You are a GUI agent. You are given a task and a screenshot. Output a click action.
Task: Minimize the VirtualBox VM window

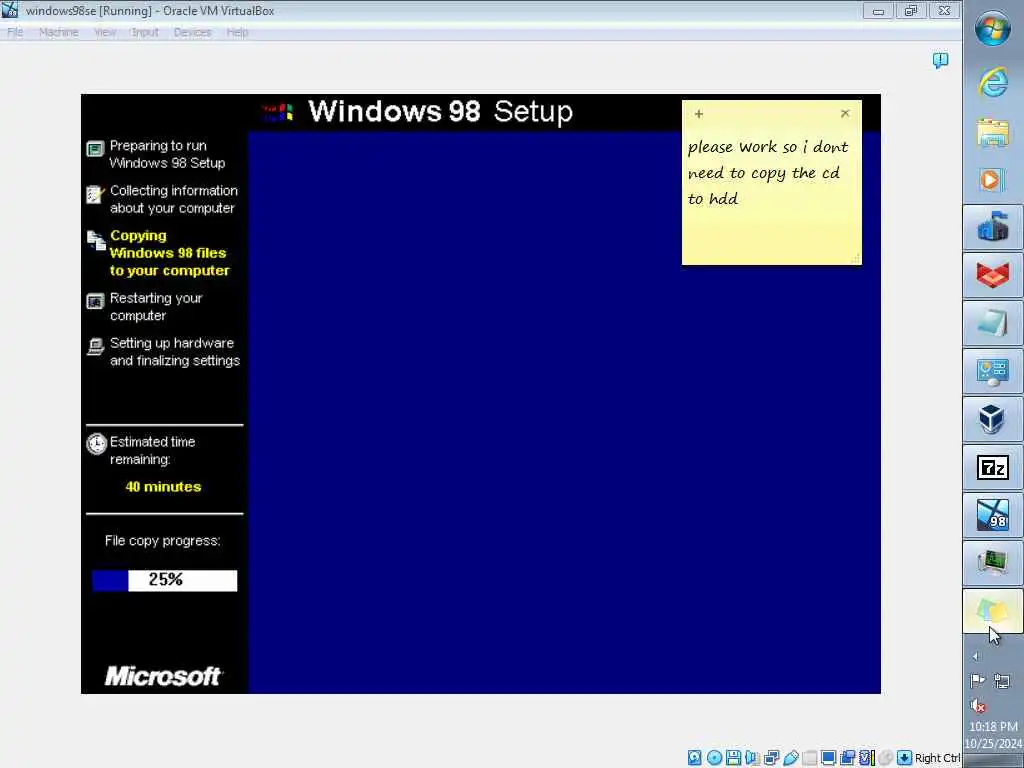pos(878,10)
